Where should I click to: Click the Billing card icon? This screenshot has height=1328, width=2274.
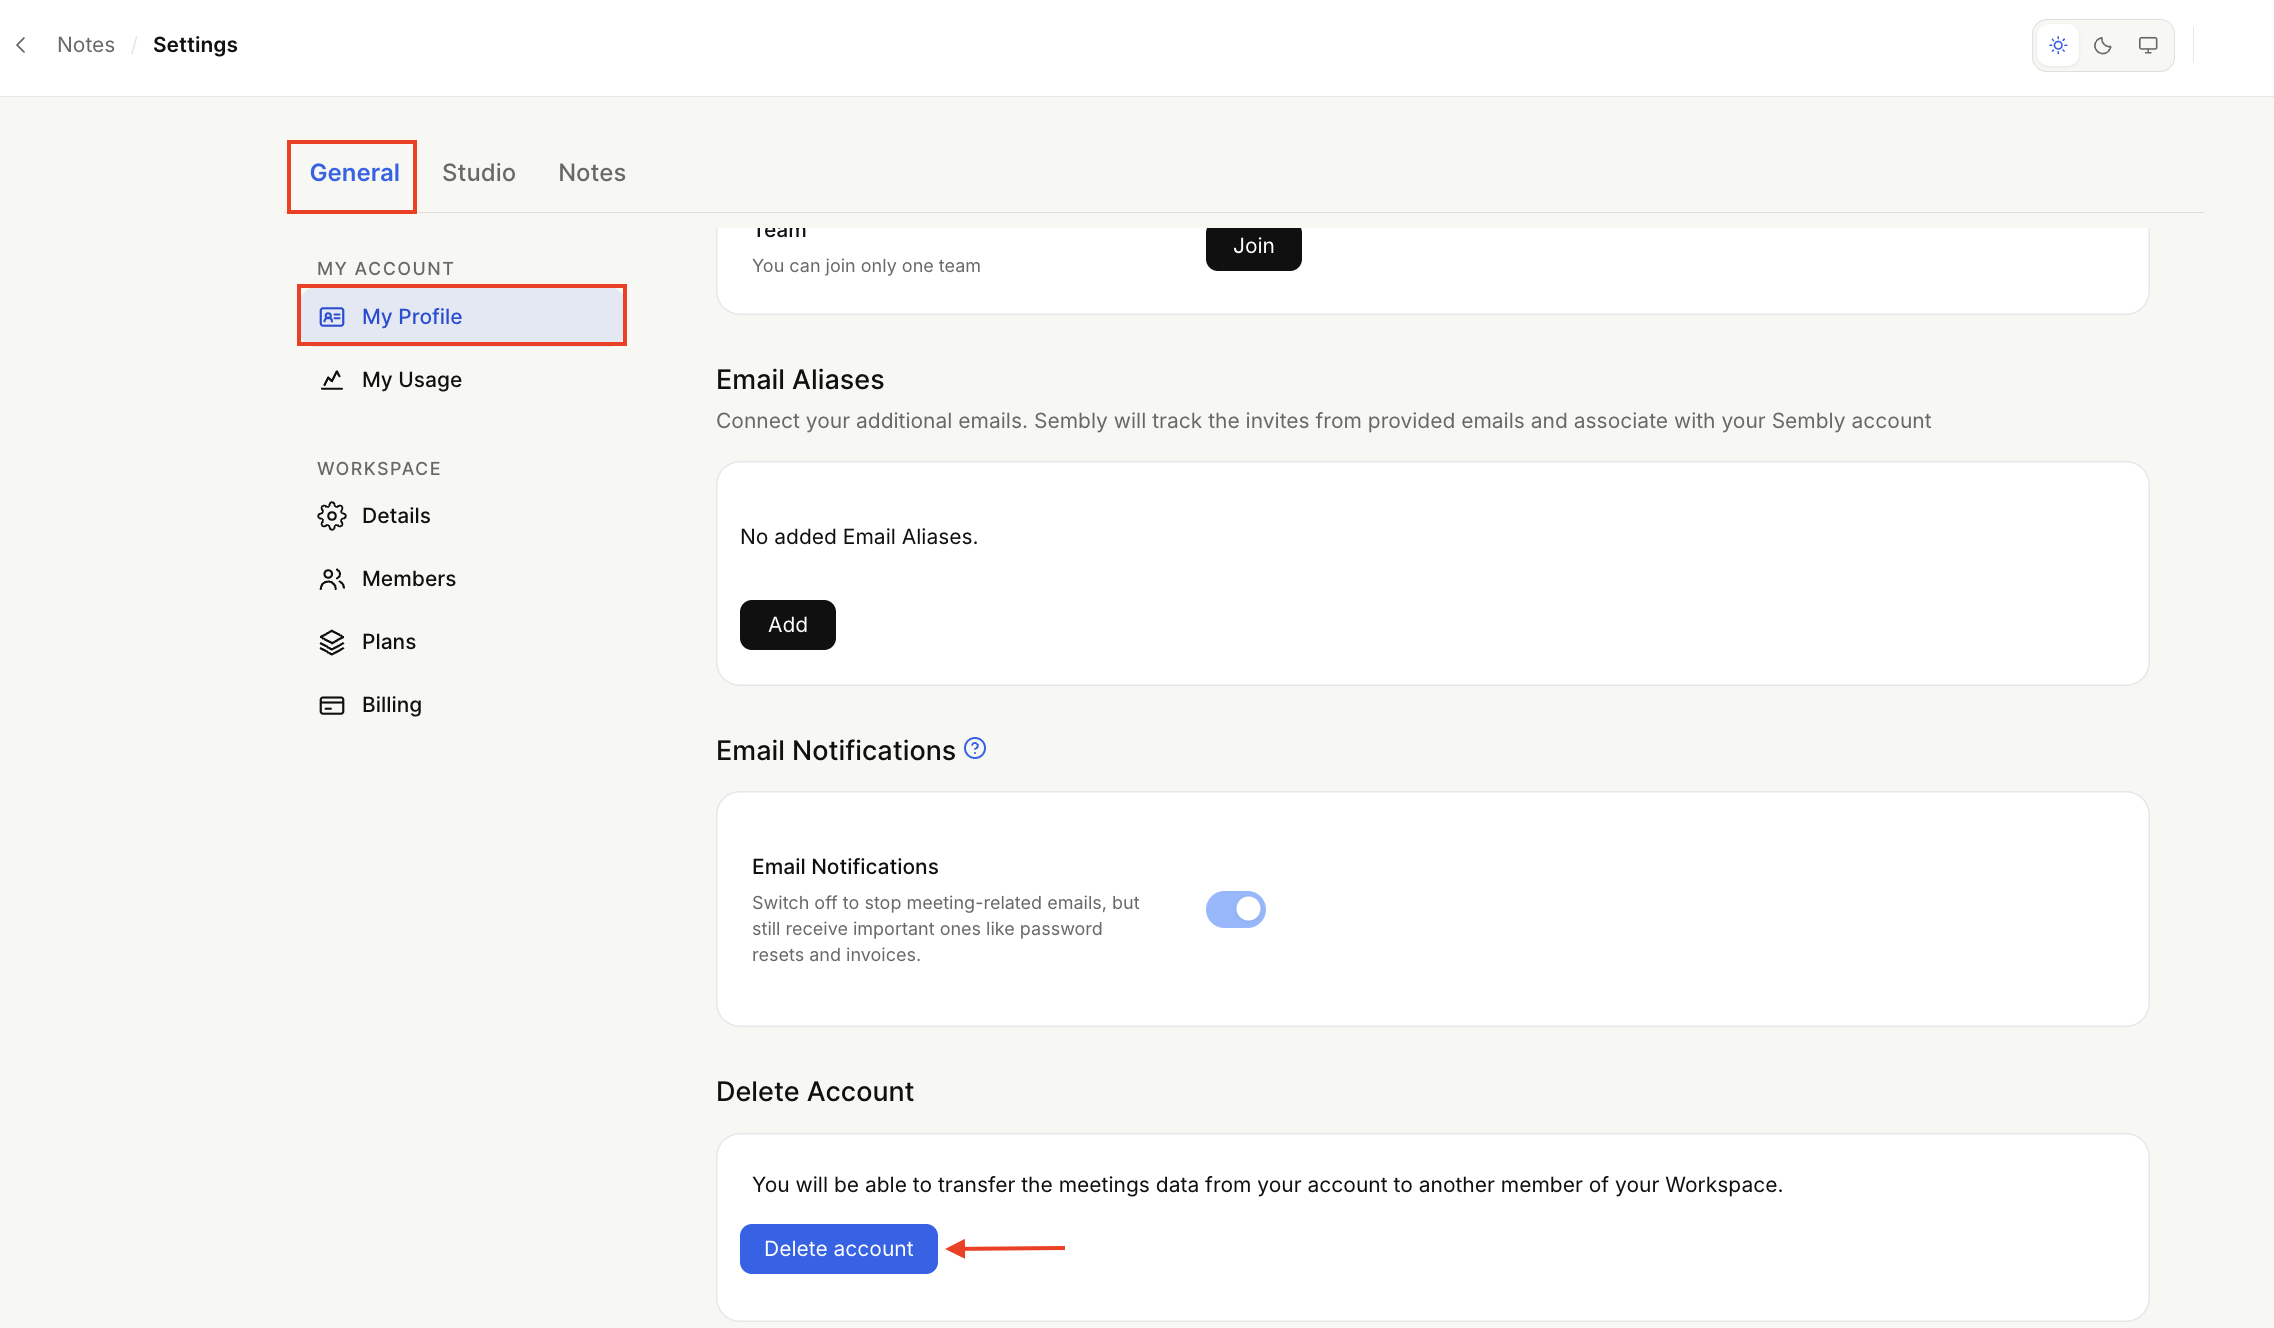332,705
